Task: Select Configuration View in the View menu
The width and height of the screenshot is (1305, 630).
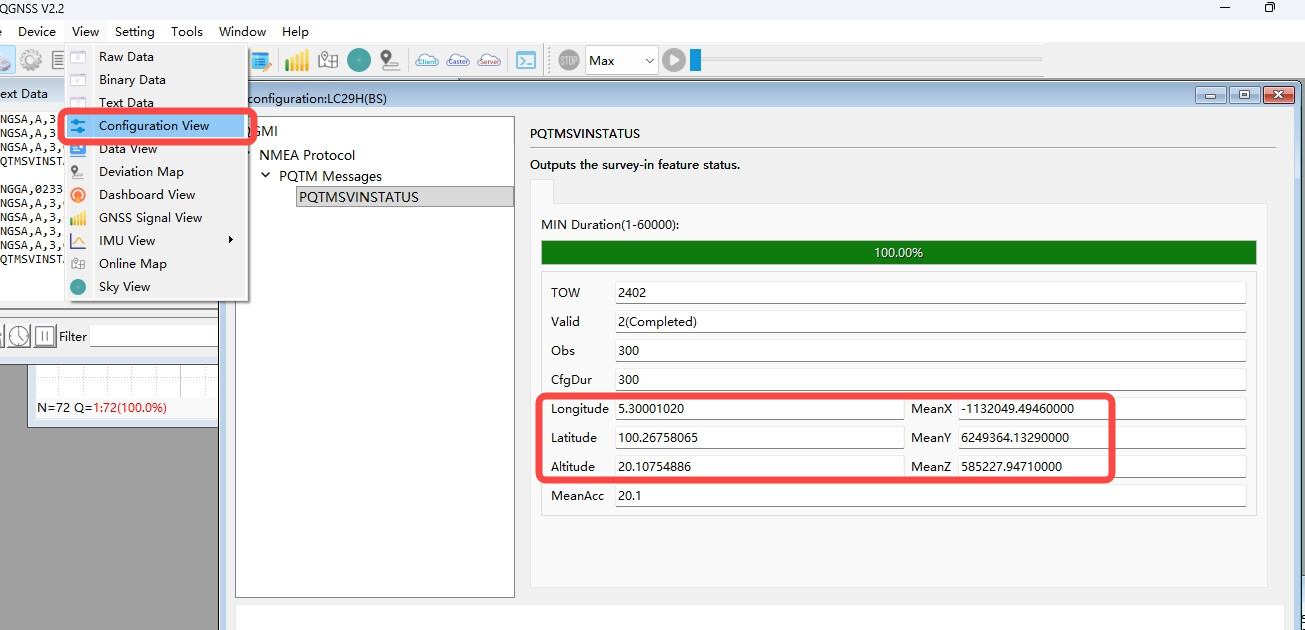Action: pos(154,126)
